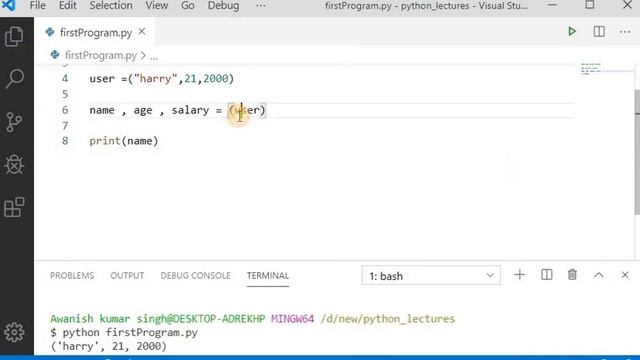Click the terminal command python firstProgram.py
Image resolution: width=640 pixels, height=360 pixels.
pyautogui.click(x=130, y=333)
